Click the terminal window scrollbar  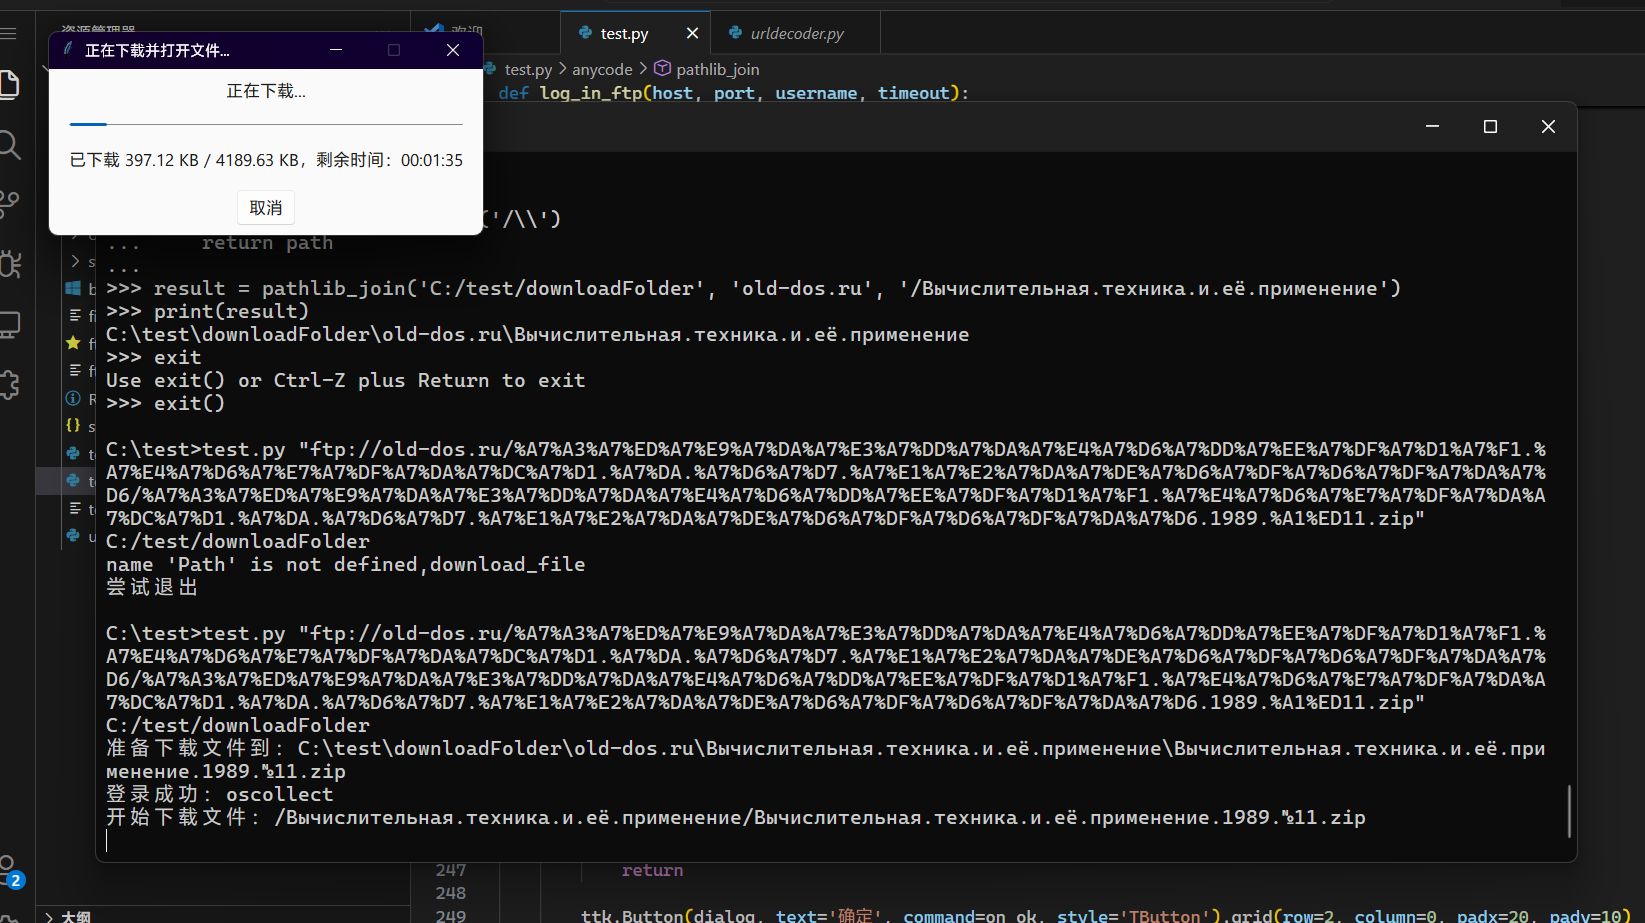[x=1568, y=810]
